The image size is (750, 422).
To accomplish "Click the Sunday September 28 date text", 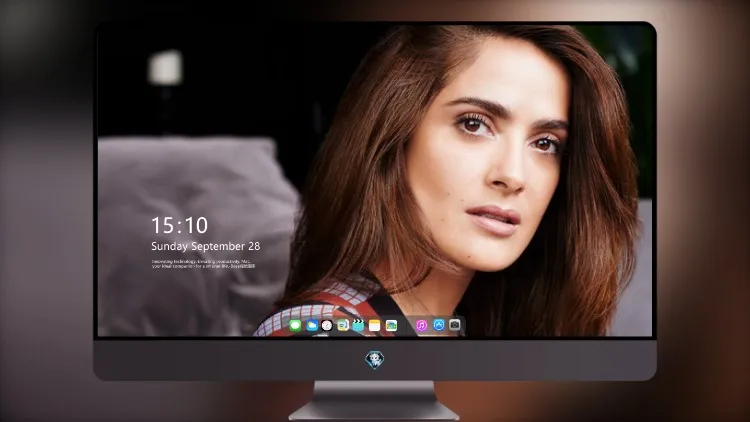I will [x=206, y=246].
